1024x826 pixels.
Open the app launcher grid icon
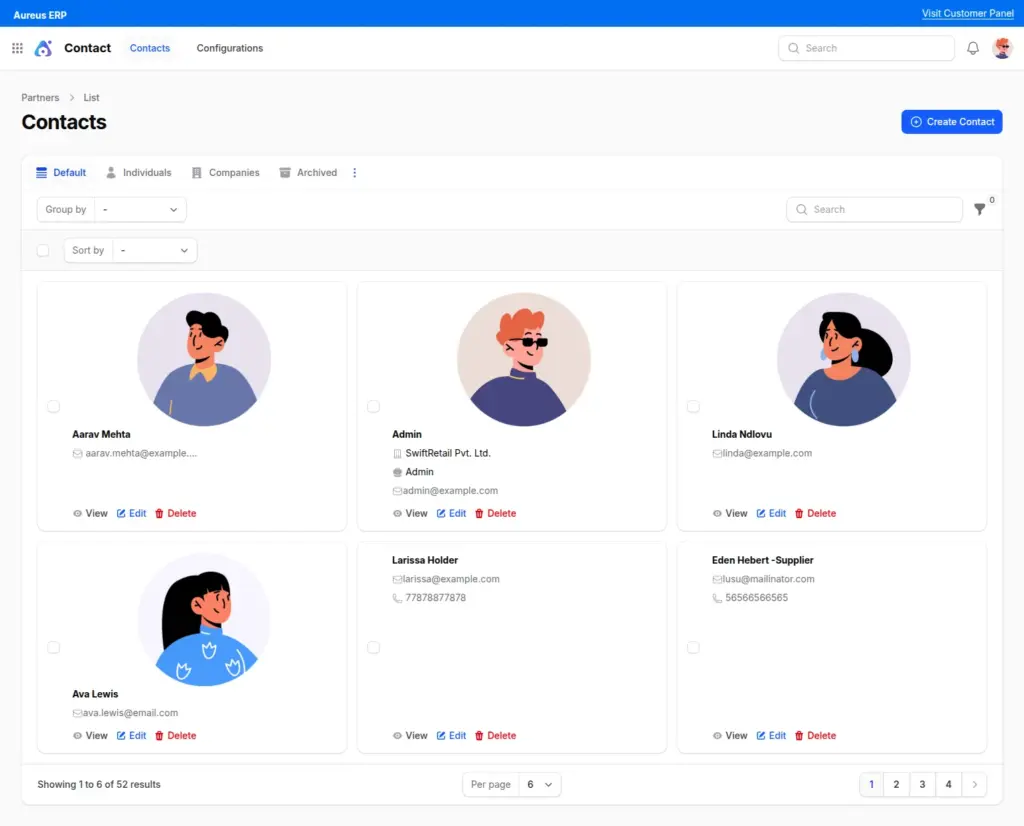17,48
